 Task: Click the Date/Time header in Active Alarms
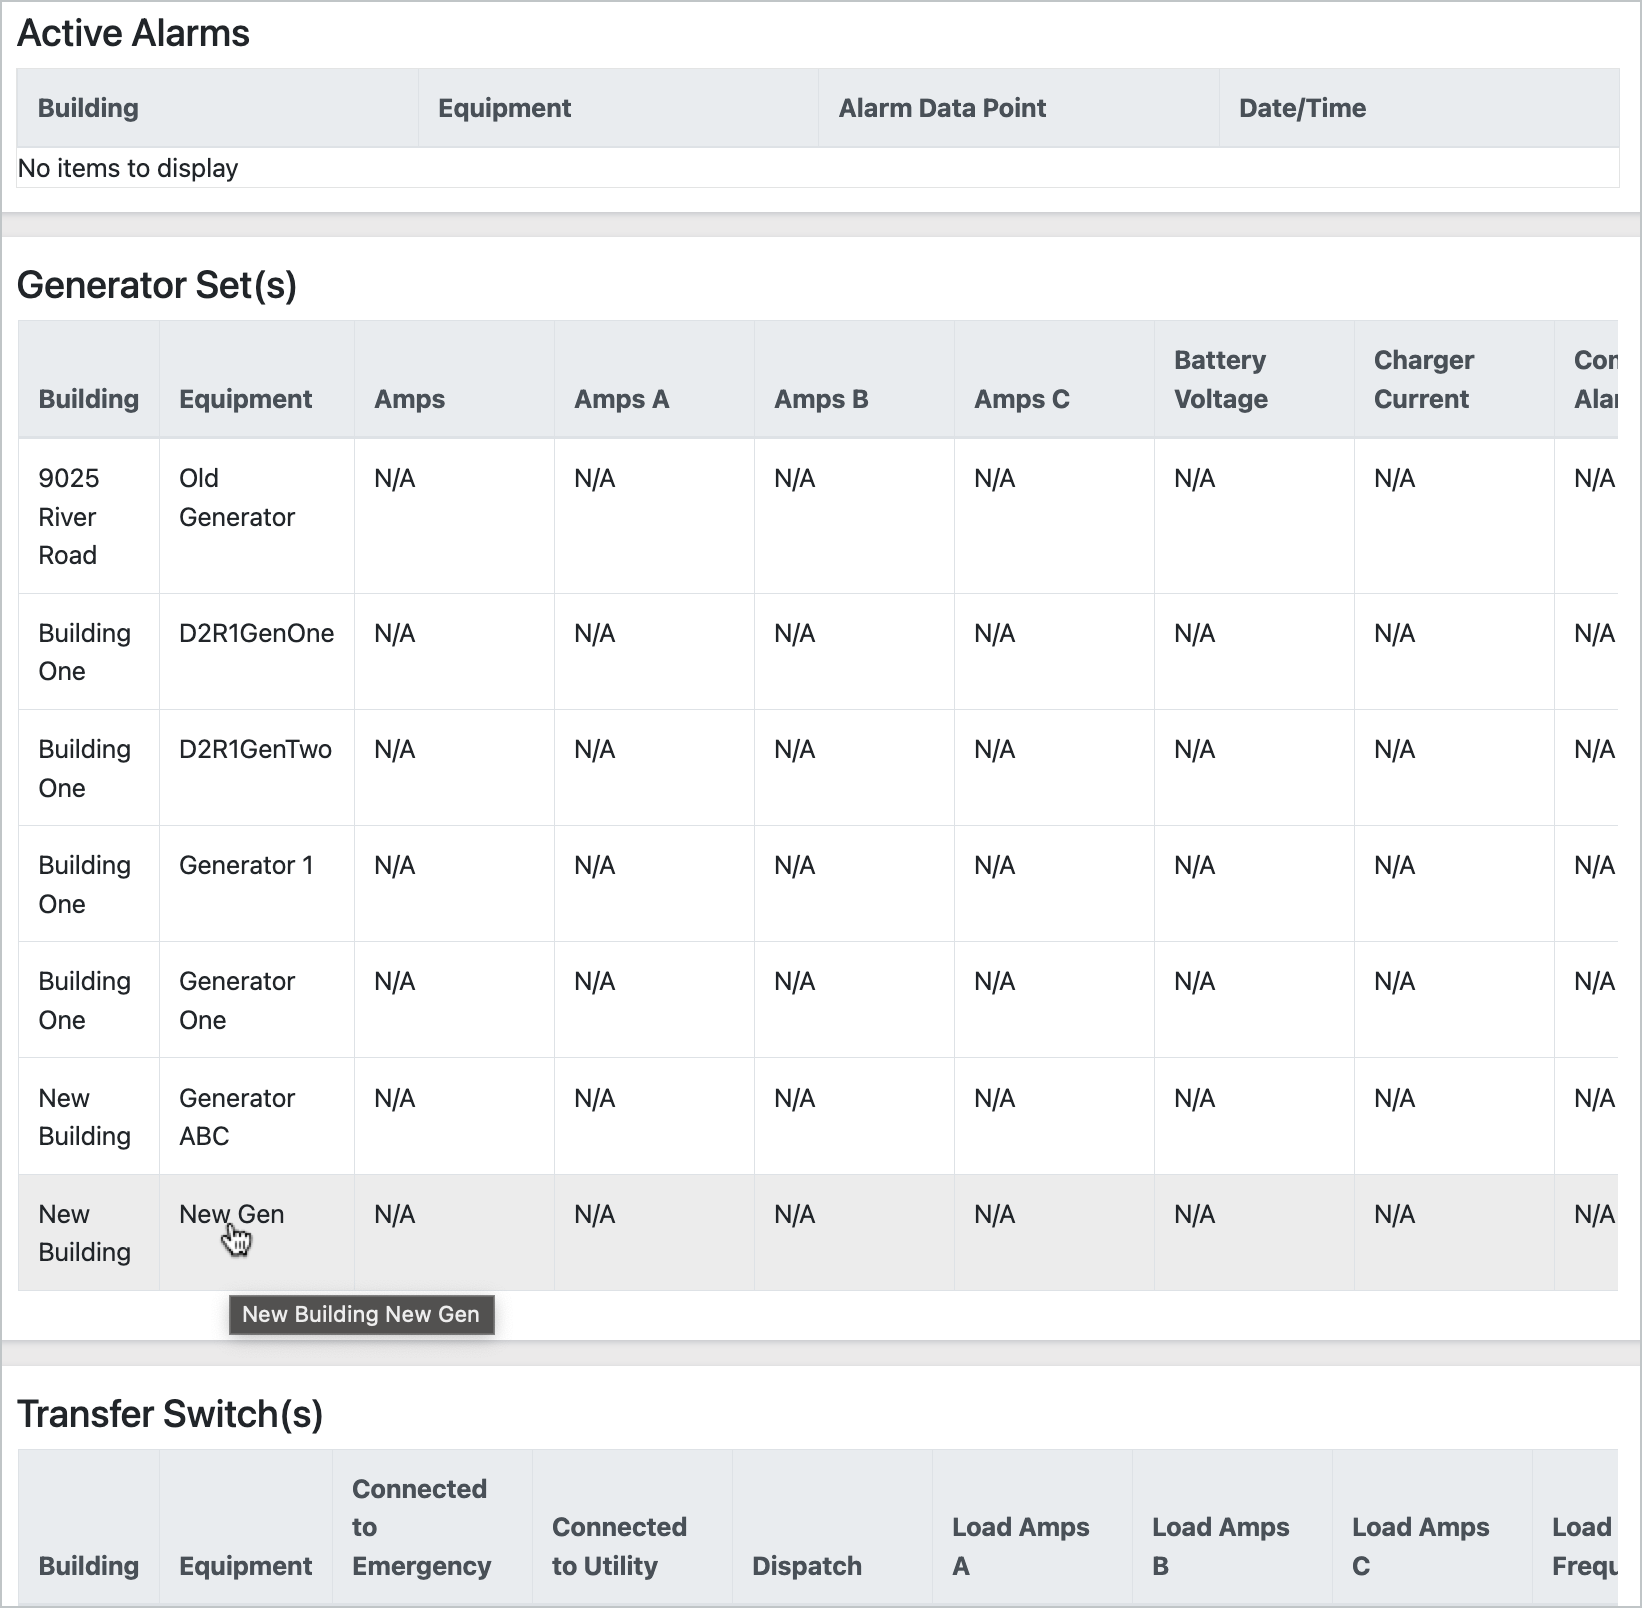pyautogui.click(x=1302, y=108)
